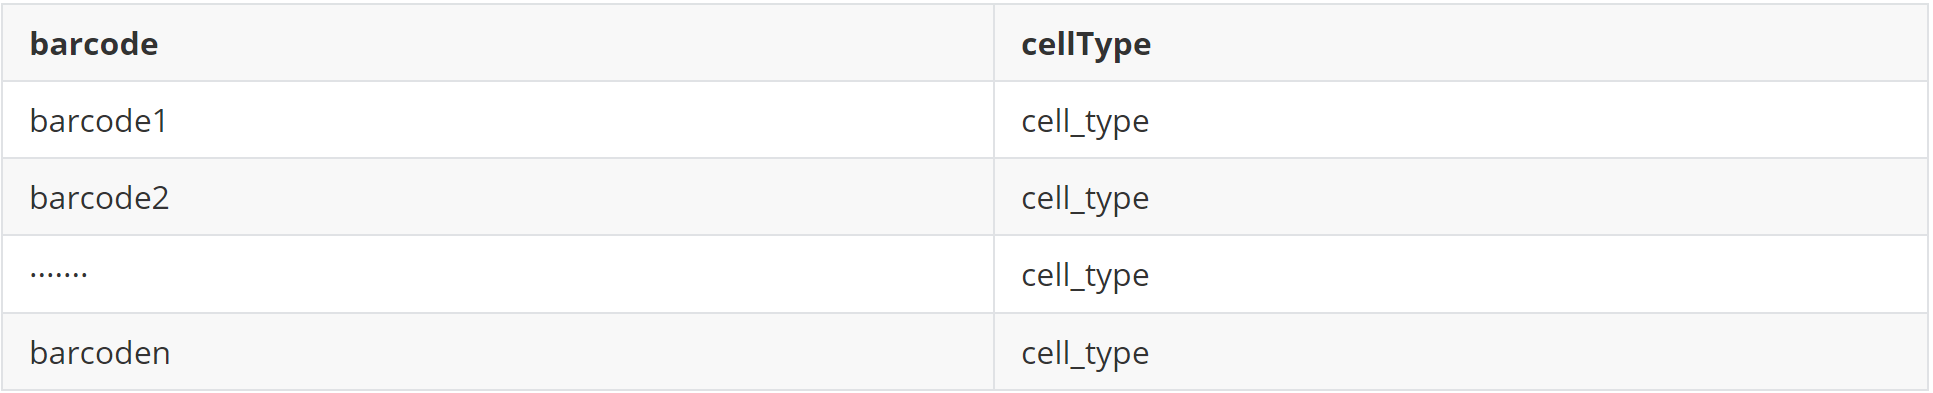The height and width of the screenshot is (393, 1933).
Task: Click the border below the header row
Action: 965,81
